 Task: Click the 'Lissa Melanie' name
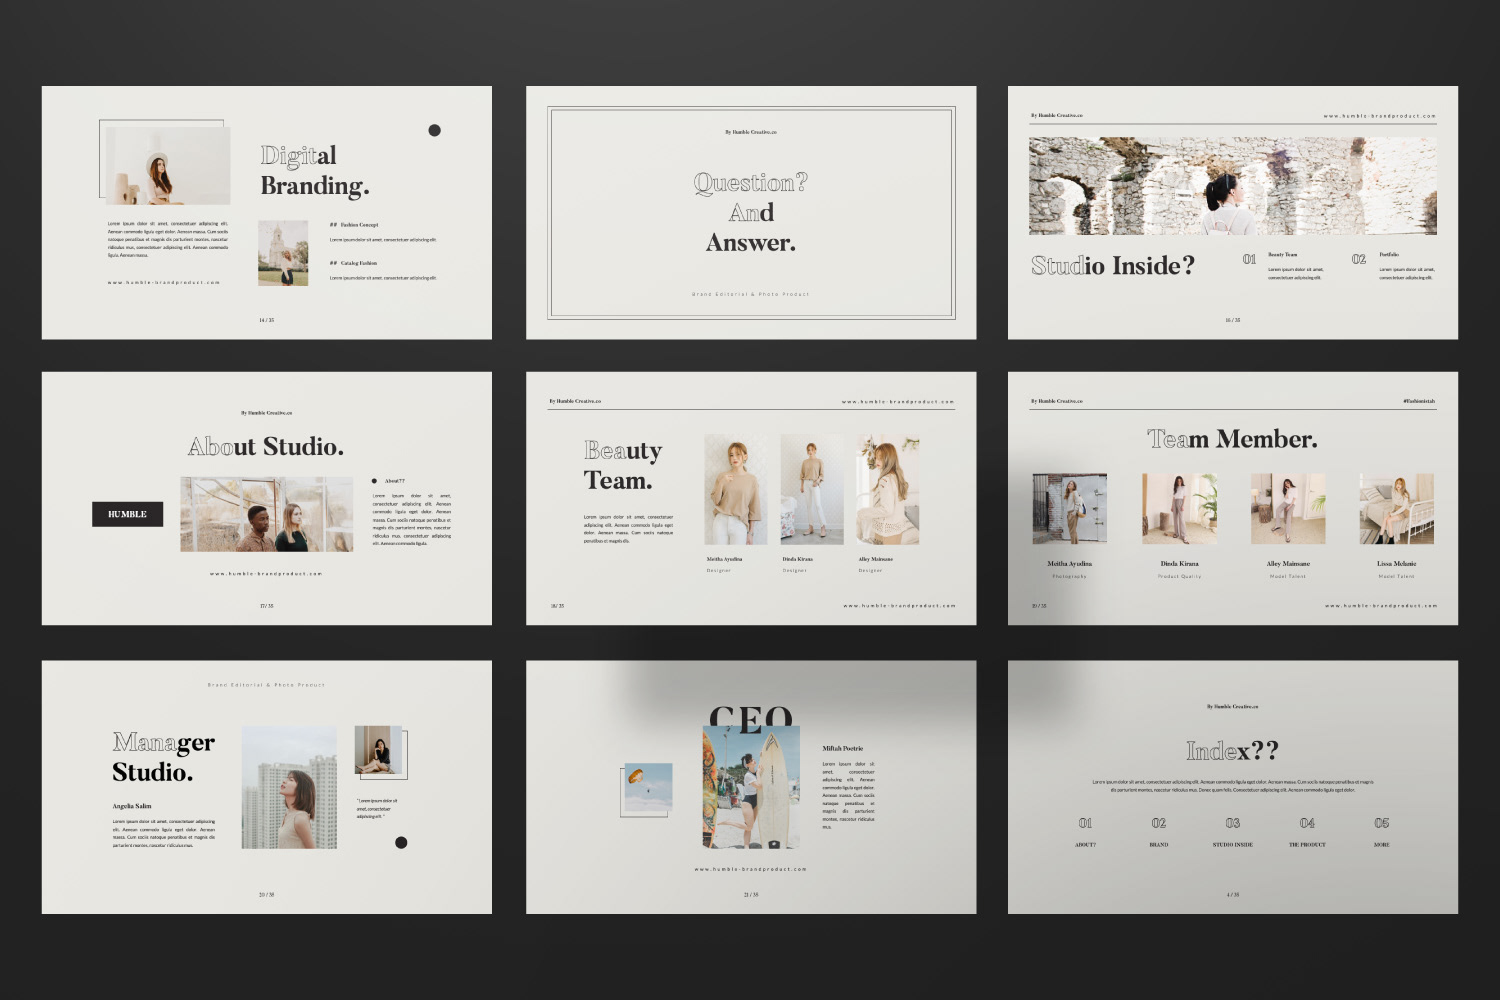tap(1397, 564)
